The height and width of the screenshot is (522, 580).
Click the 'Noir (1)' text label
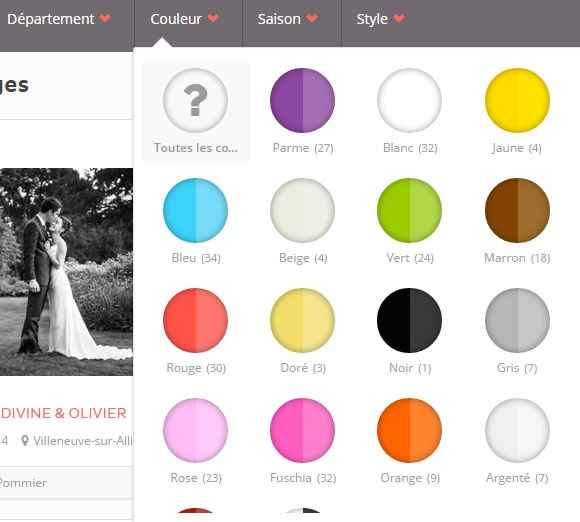(410, 368)
